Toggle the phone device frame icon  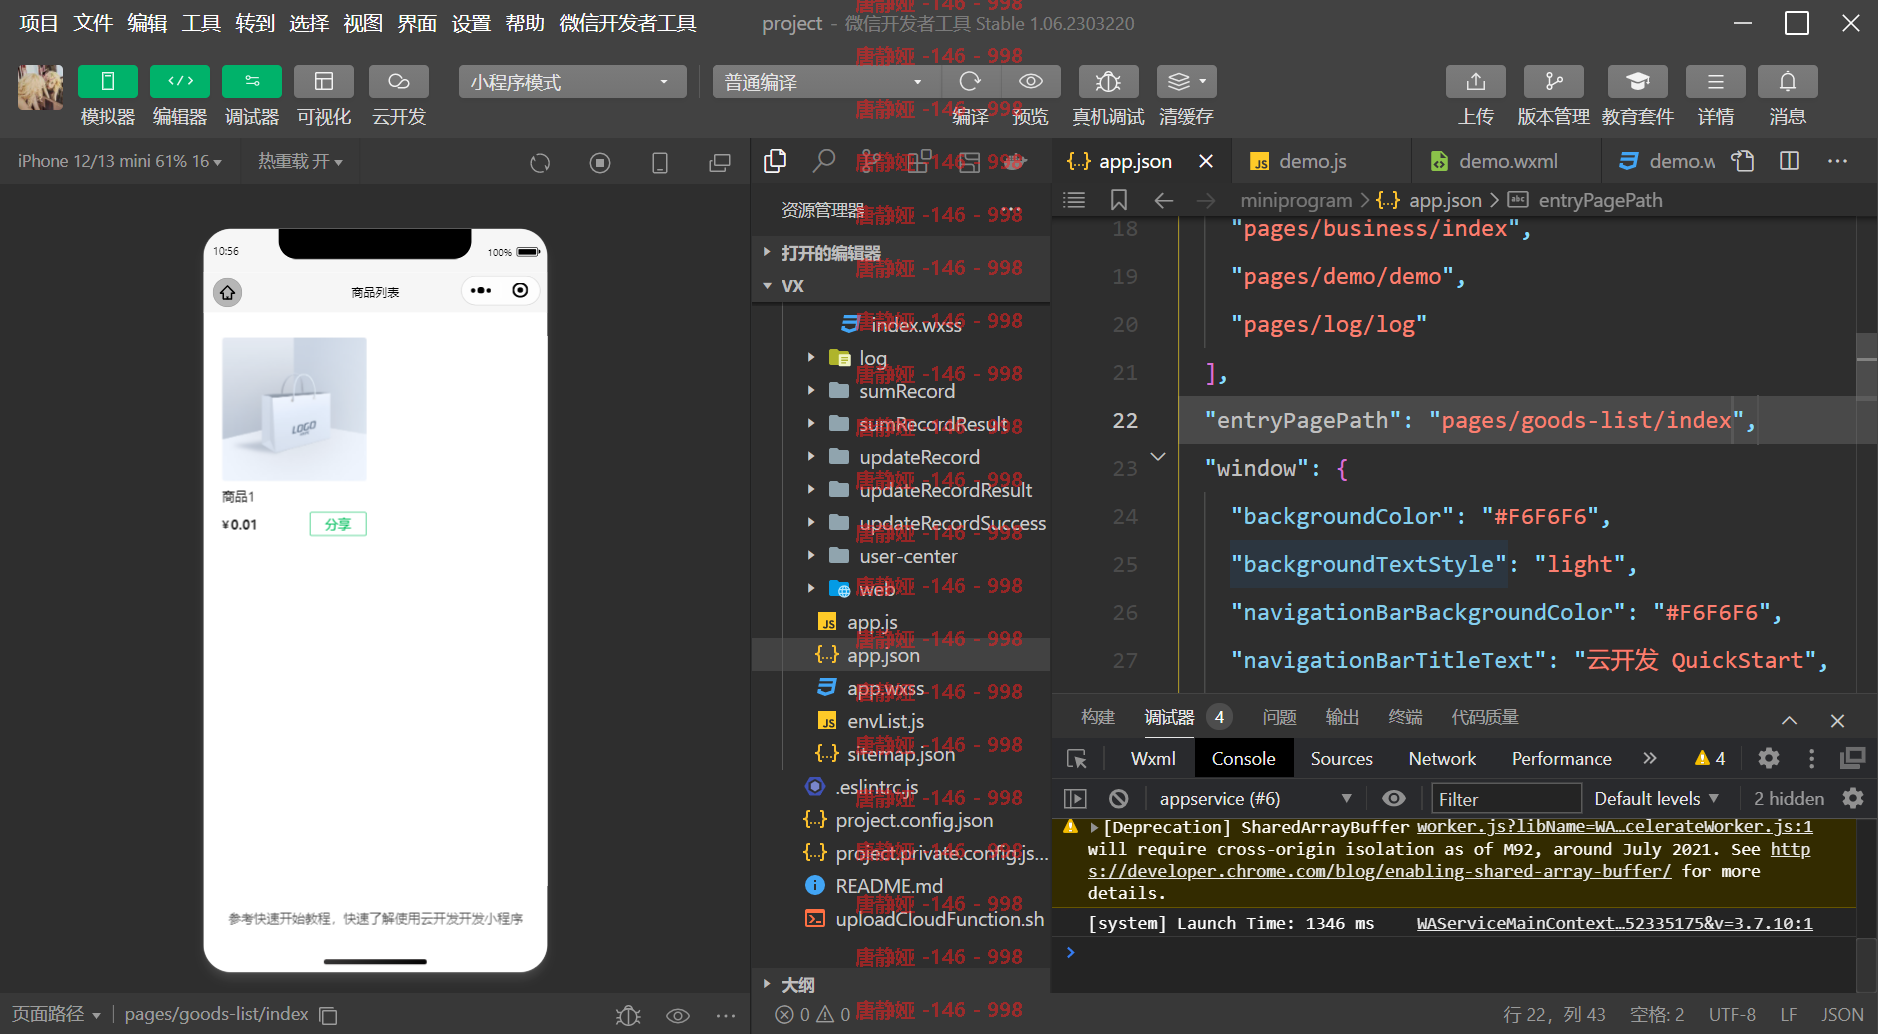[660, 162]
